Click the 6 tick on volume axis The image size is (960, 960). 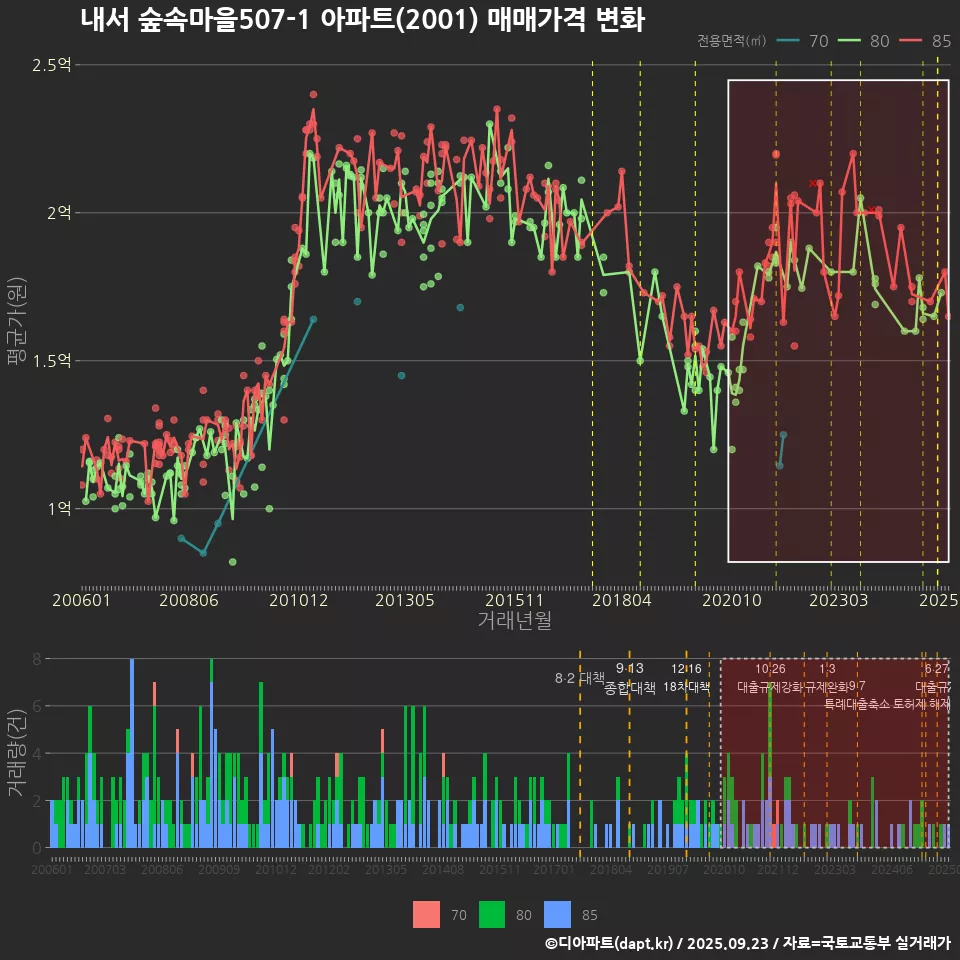click(37, 706)
